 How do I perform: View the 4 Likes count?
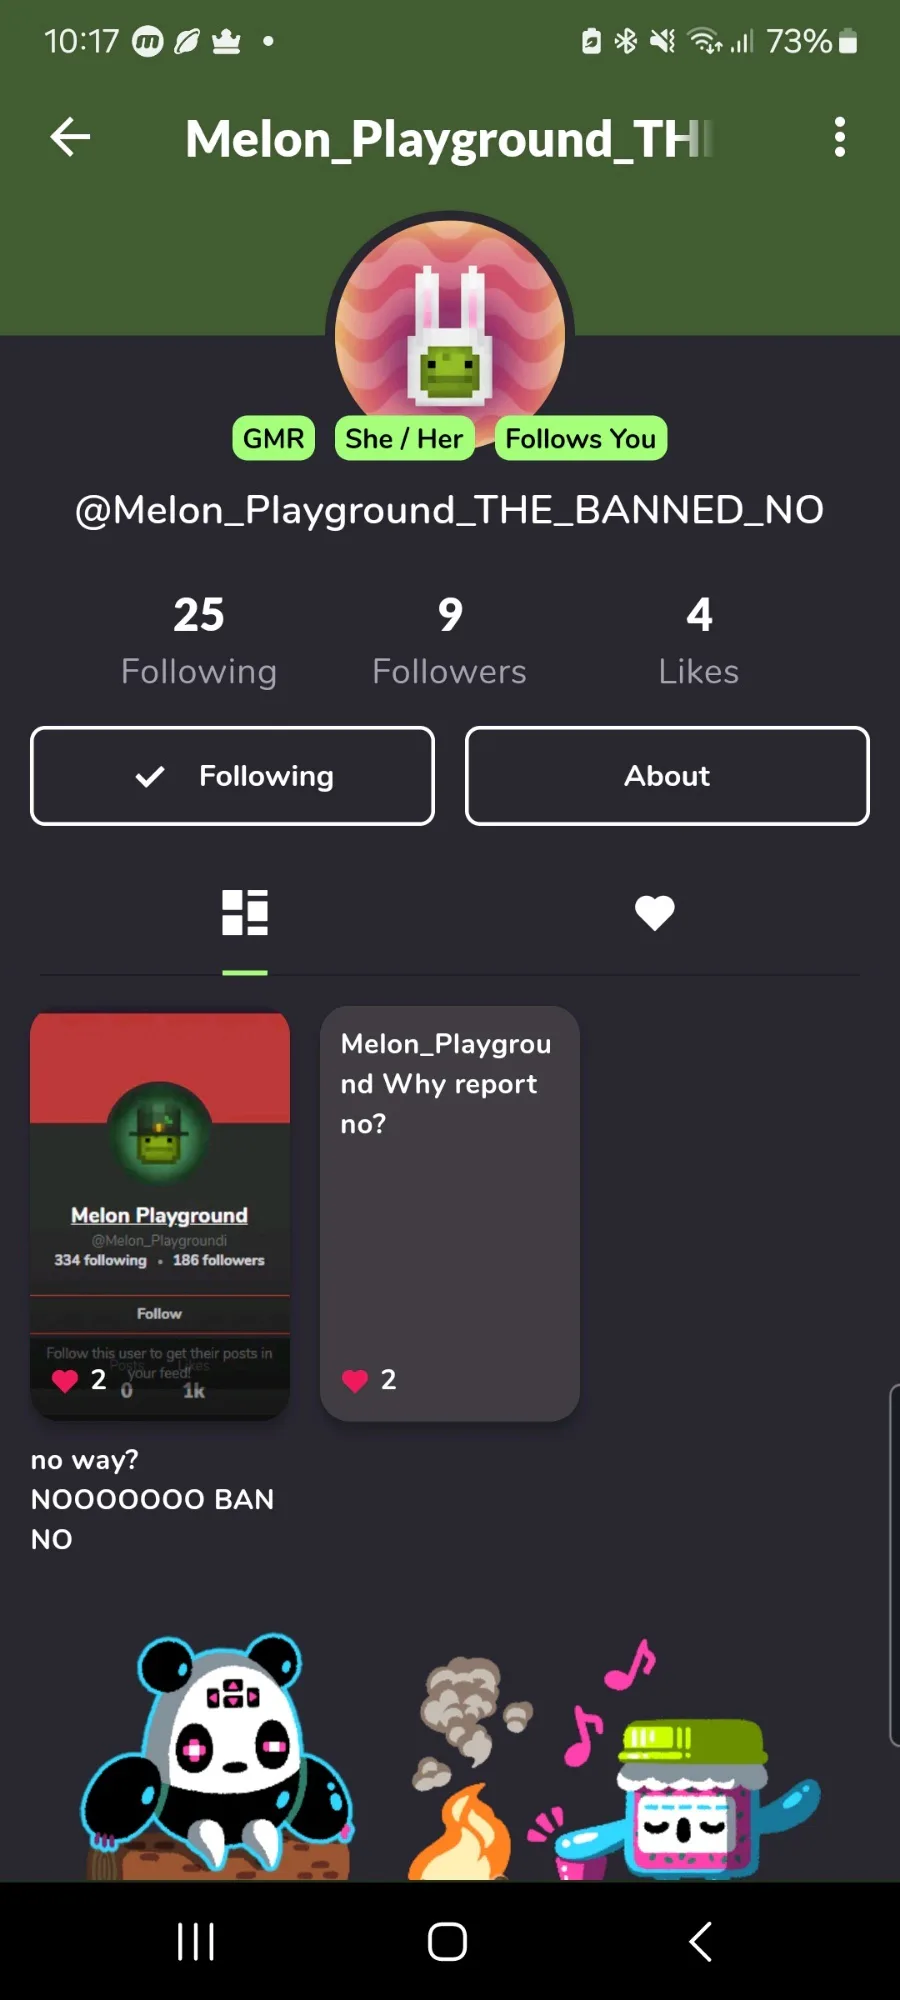(699, 641)
